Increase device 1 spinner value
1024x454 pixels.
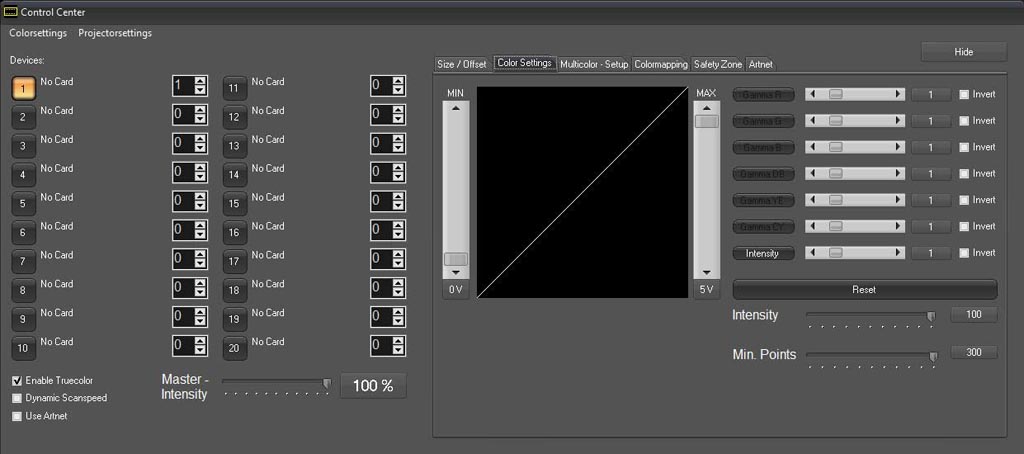click(200, 81)
